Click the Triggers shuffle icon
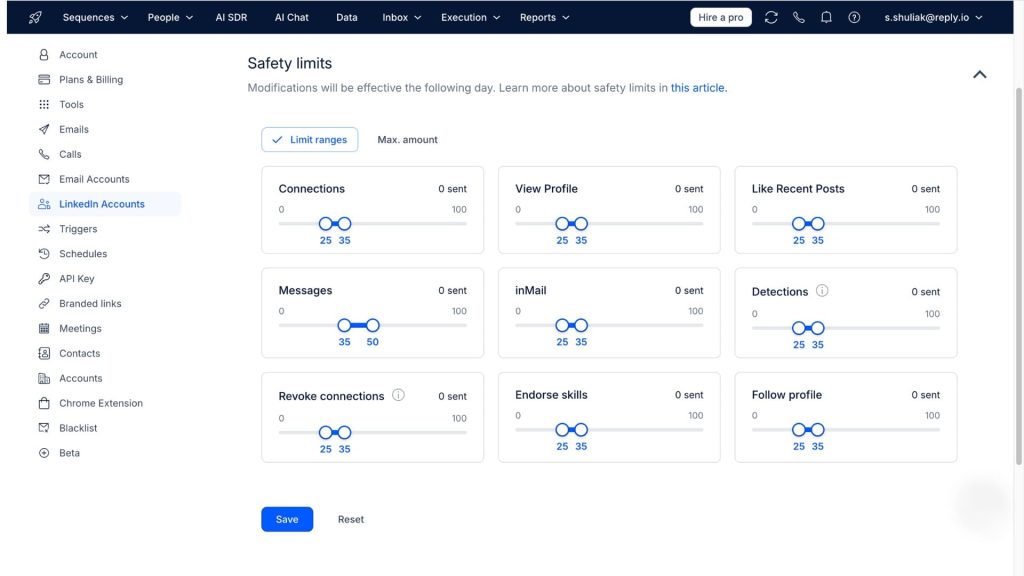The image size is (1024, 576). [x=44, y=229]
